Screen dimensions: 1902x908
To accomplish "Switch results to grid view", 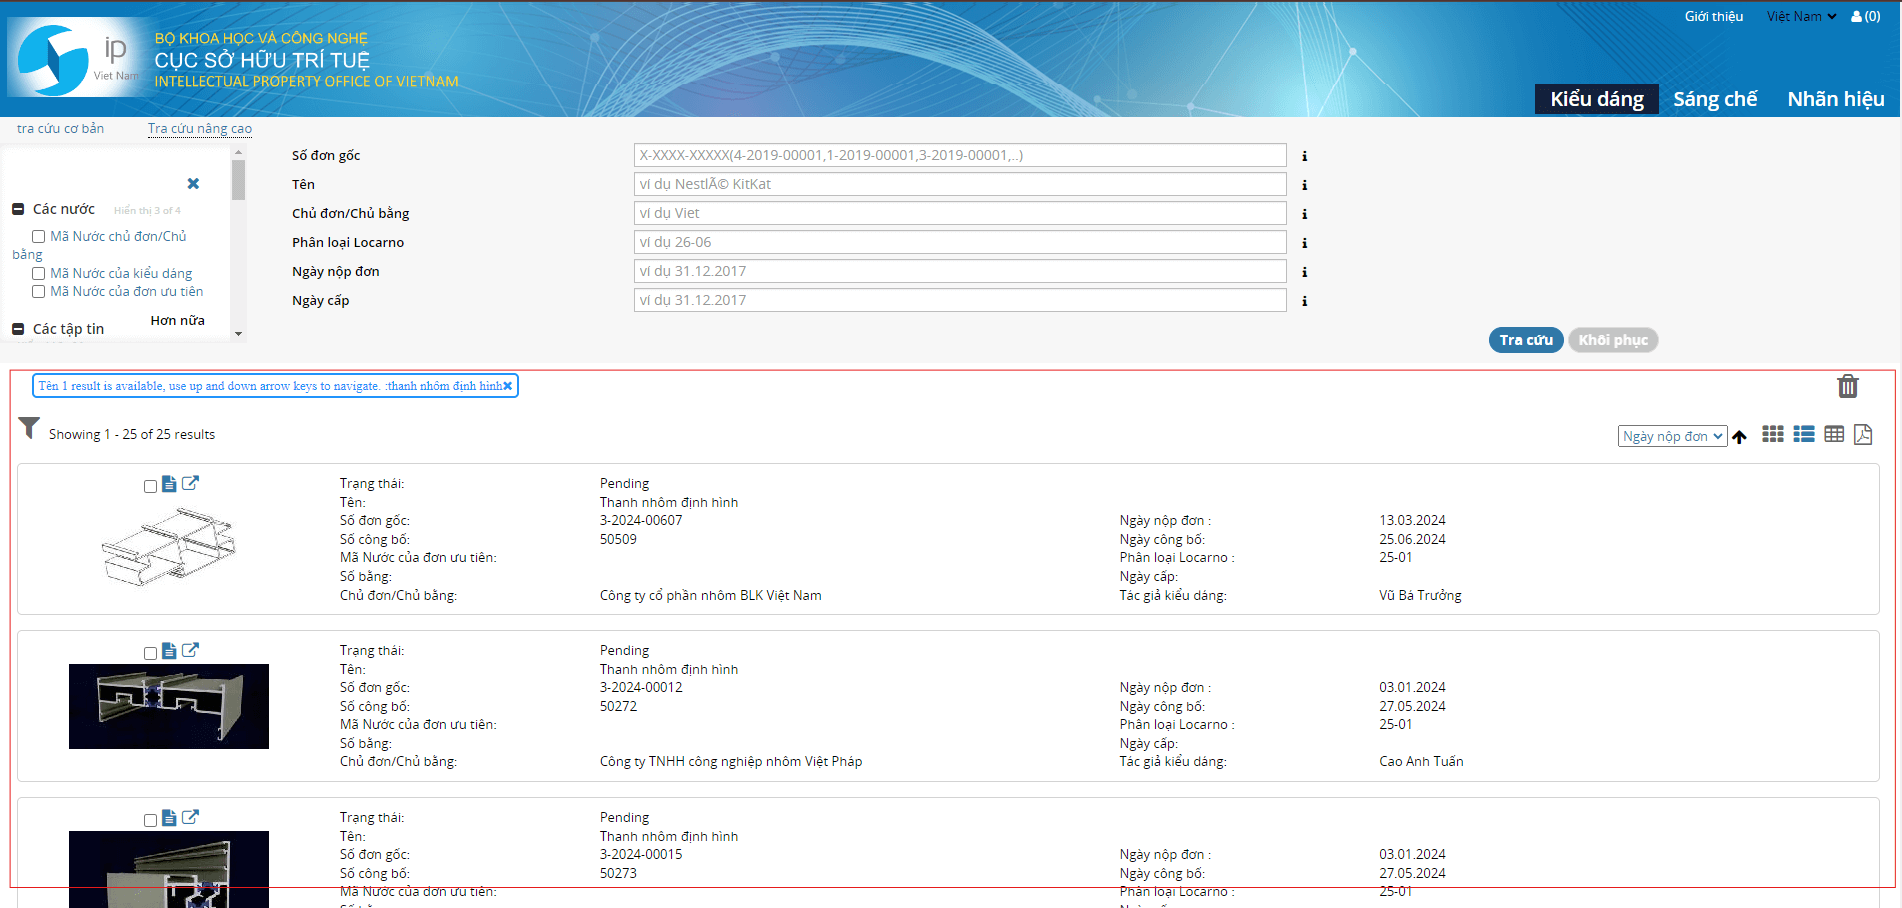I will tap(1772, 434).
